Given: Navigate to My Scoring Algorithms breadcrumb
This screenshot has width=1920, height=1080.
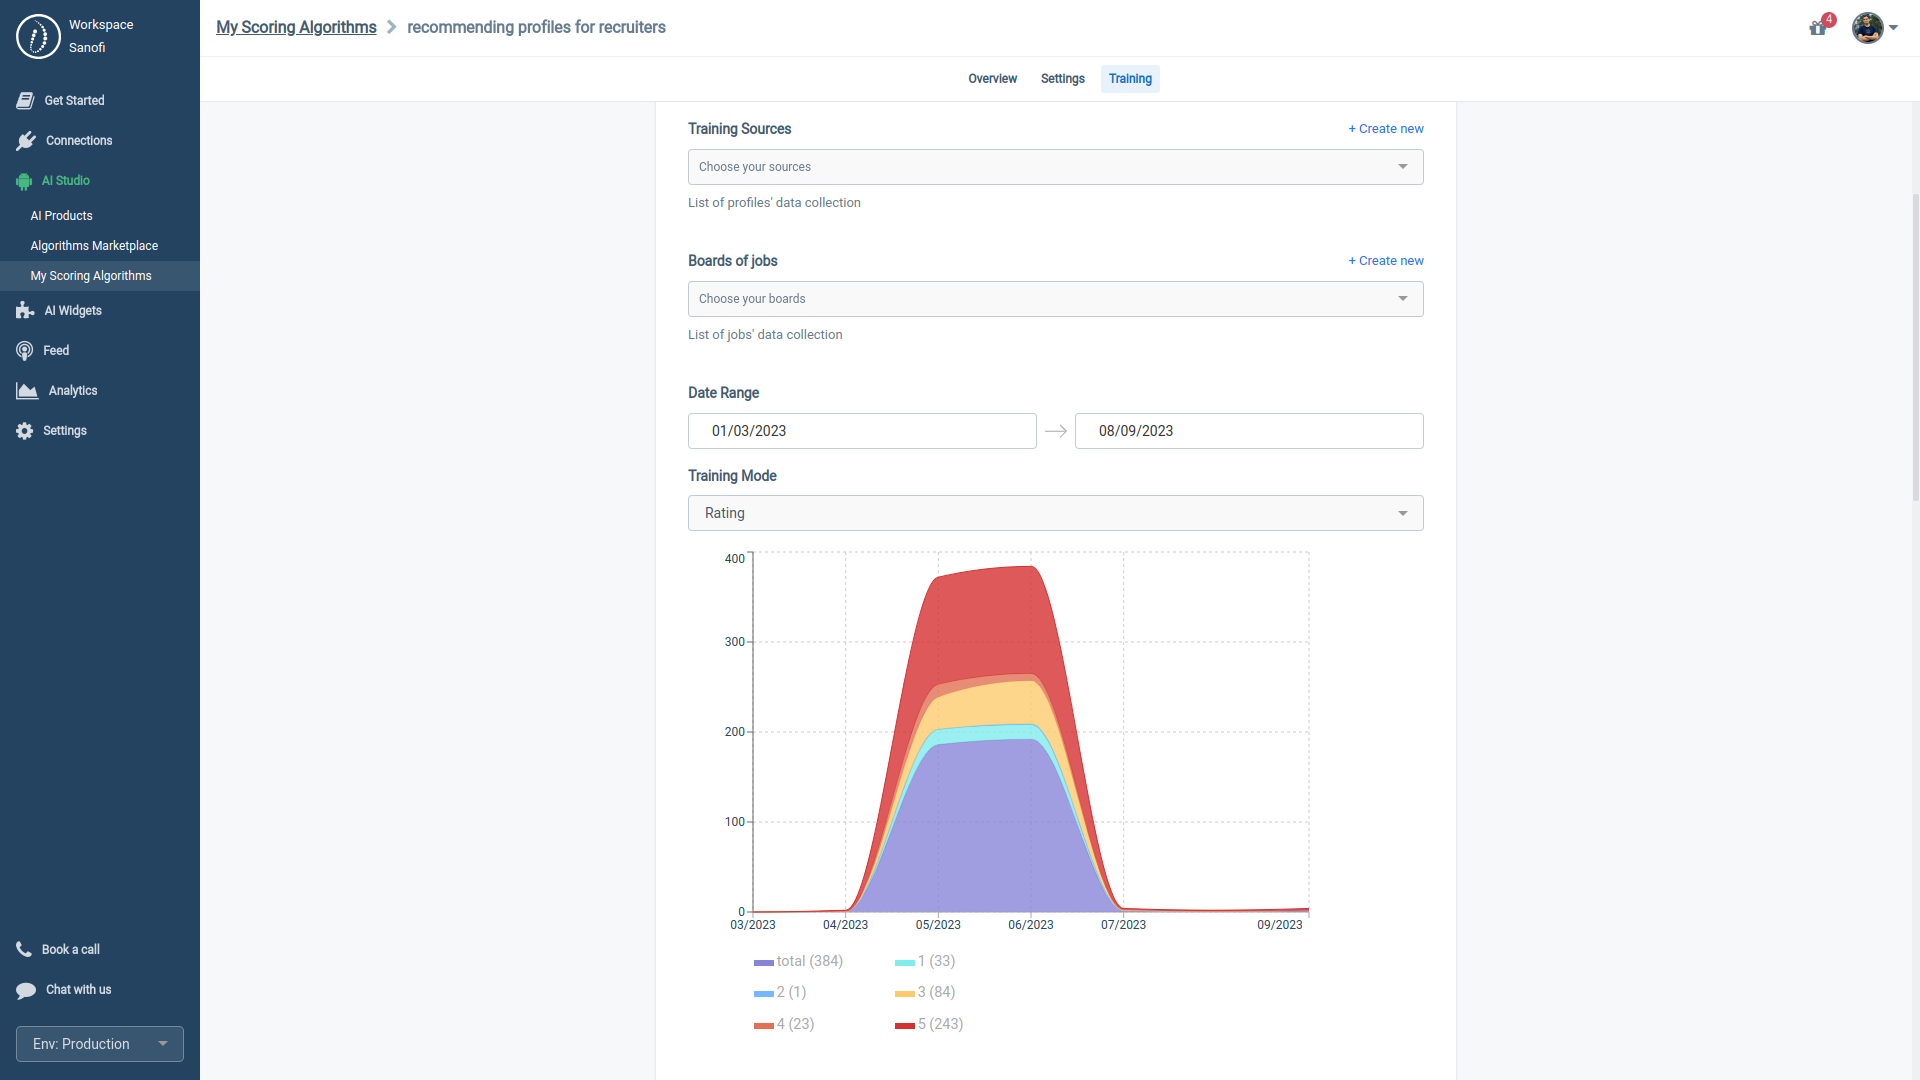Looking at the screenshot, I should pos(295,27).
